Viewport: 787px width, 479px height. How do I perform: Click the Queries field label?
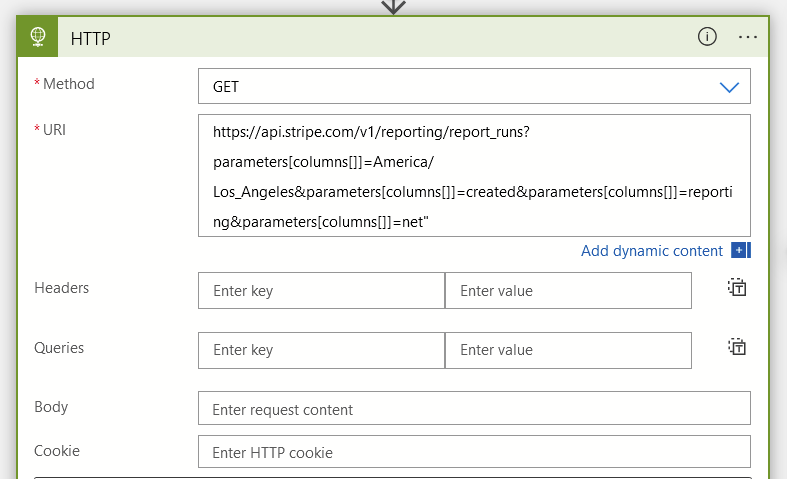pyautogui.click(x=59, y=347)
